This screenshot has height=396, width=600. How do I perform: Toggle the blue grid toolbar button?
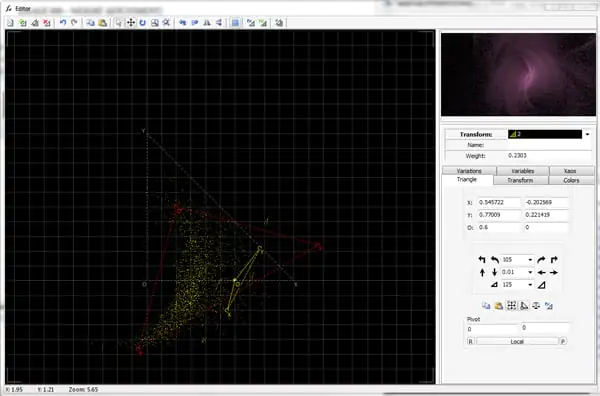coord(235,23)
